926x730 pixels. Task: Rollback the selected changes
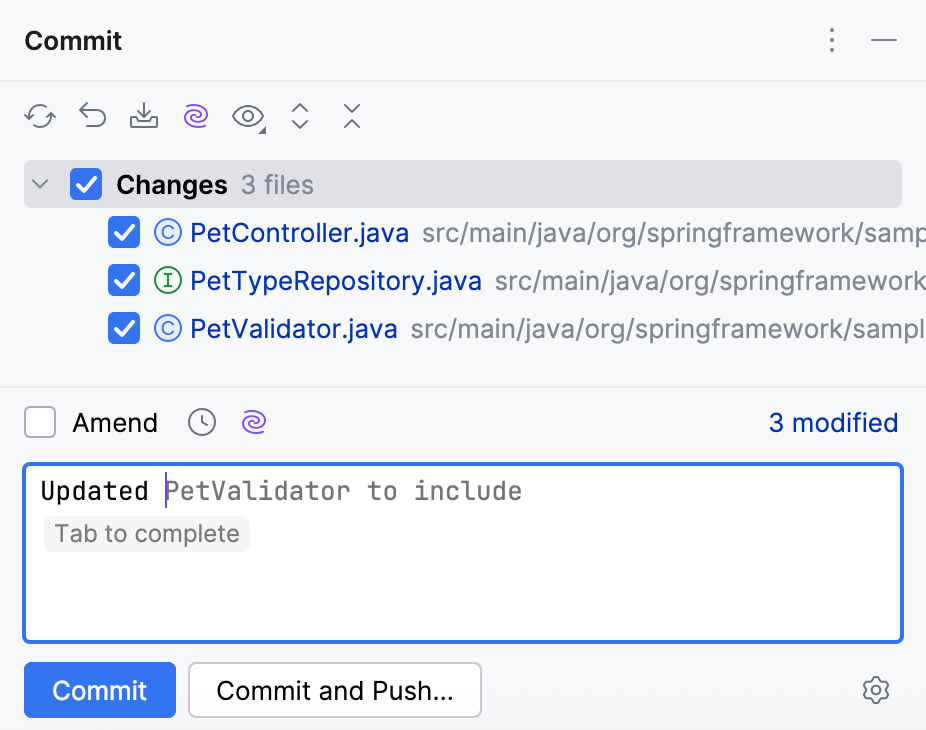92,116
